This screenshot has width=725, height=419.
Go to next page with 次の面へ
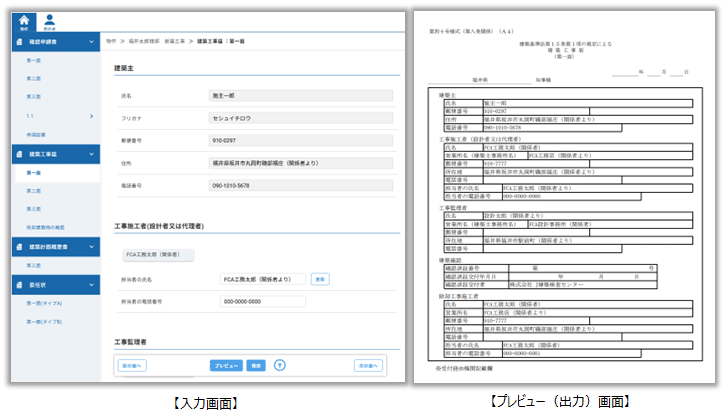coord(368,366)
